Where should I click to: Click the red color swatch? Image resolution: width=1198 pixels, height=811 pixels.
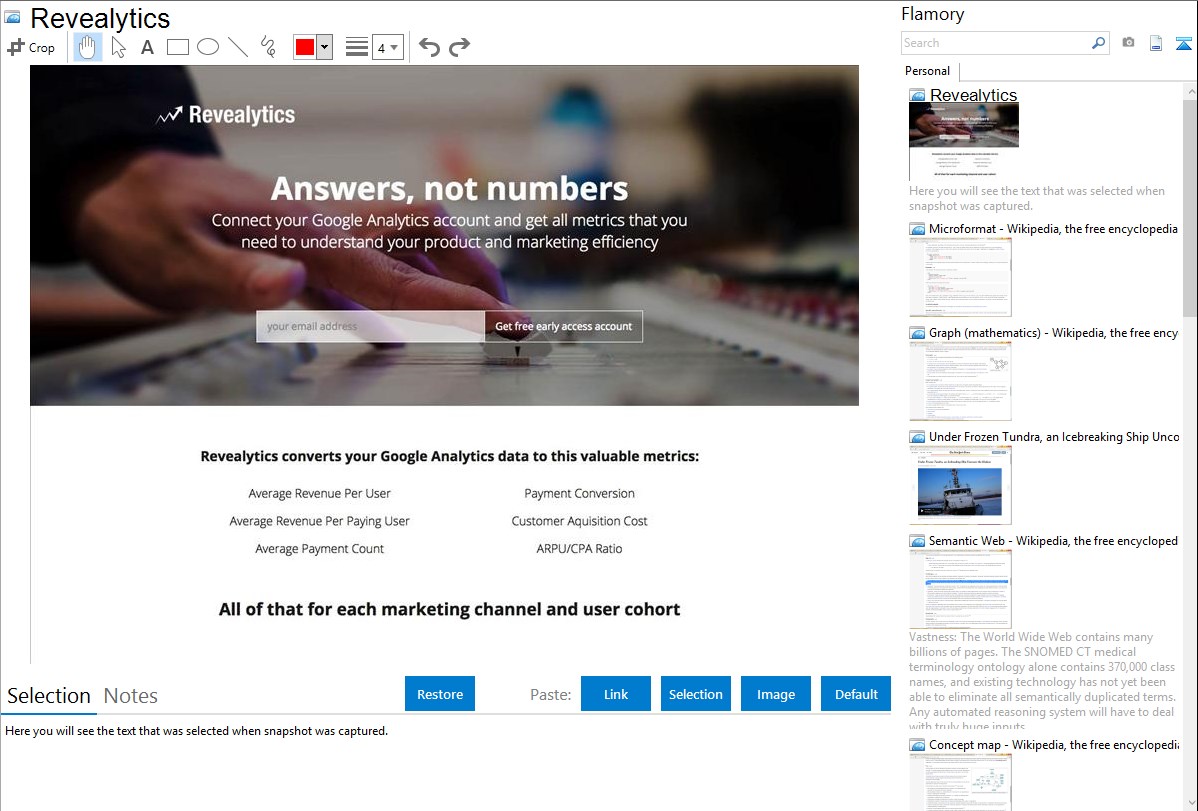point(305,47)
